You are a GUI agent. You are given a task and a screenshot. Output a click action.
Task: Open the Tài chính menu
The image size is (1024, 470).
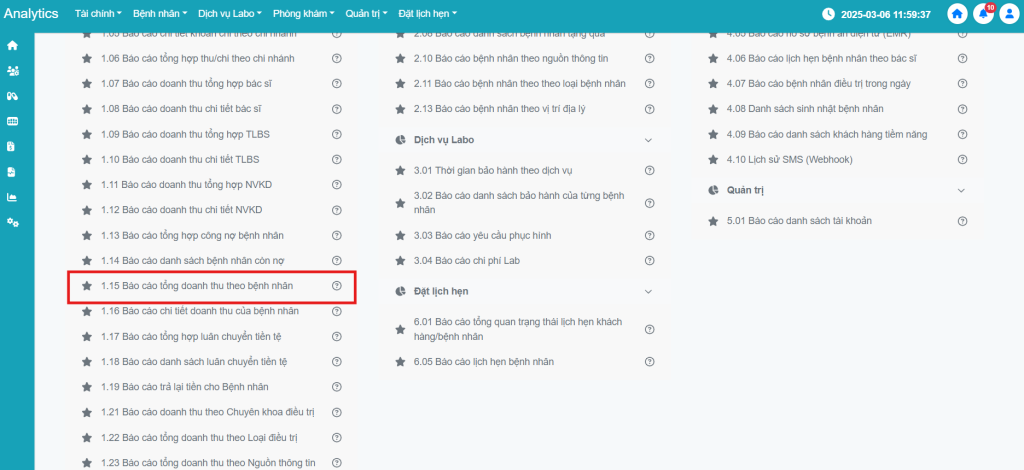97,14
